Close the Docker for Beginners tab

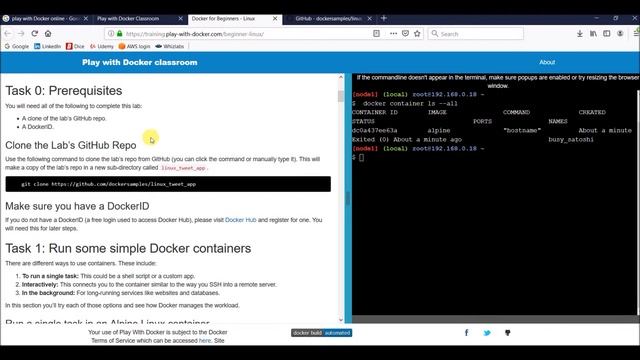click(x=275, y=19)
